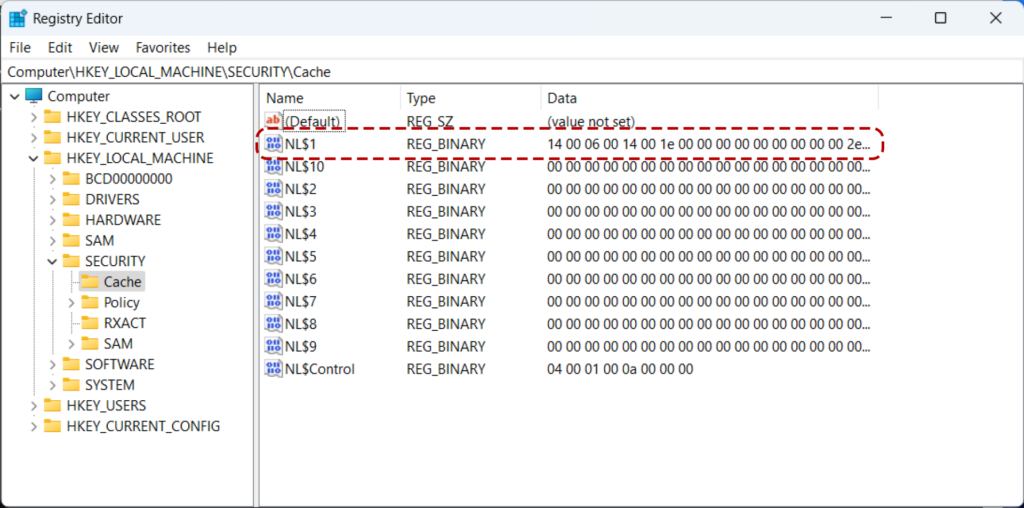Close the Registry Editor window

tap(995, 18)
